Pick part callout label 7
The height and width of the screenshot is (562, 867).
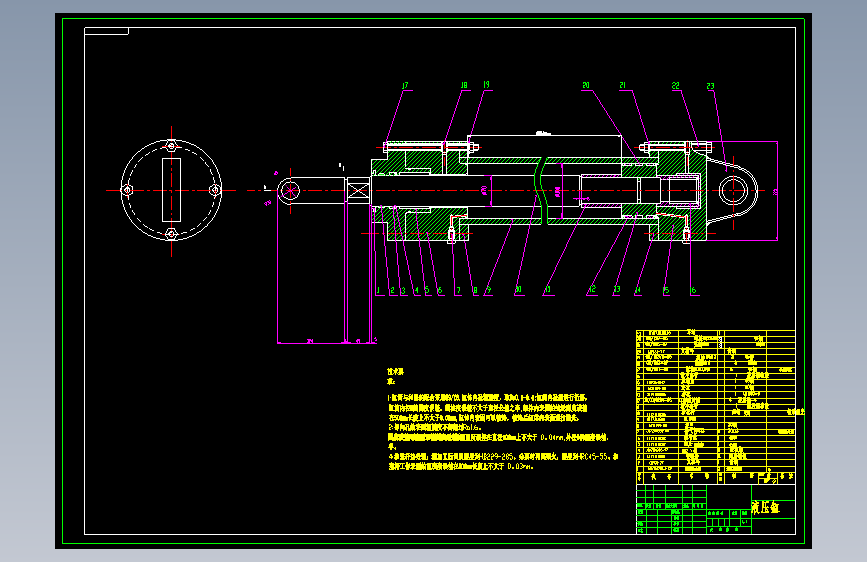pyautogui.click(x=458, y=290)
